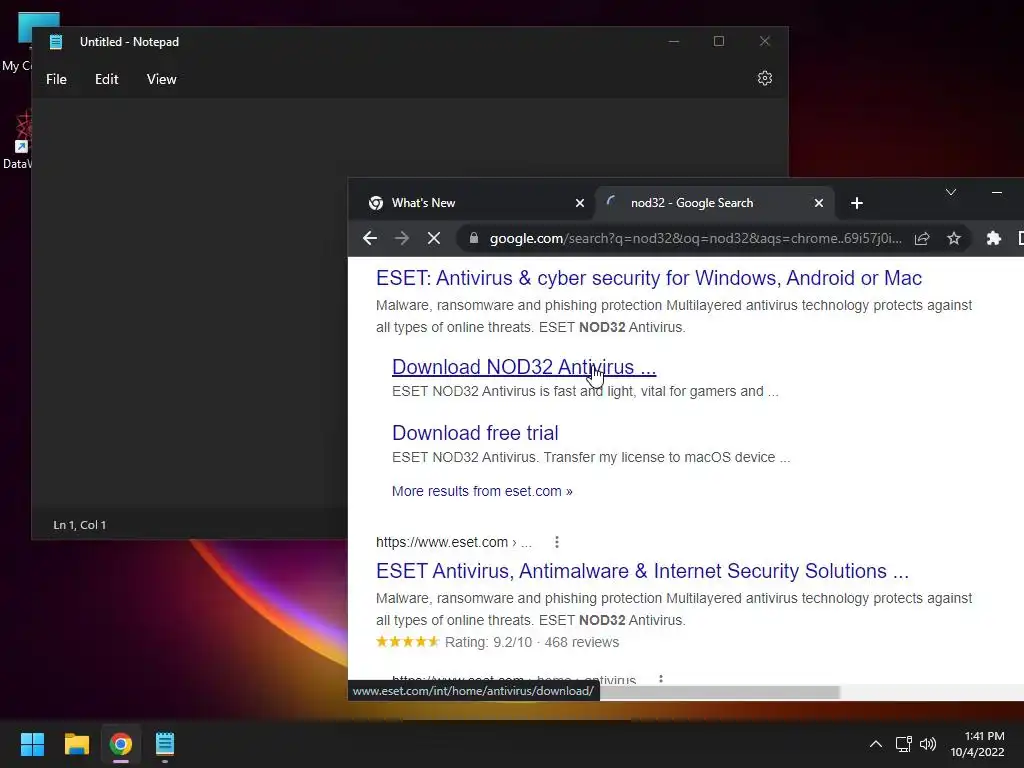Open the Edit menu in Notepad

pyautogui.click(x=106, y=79)
